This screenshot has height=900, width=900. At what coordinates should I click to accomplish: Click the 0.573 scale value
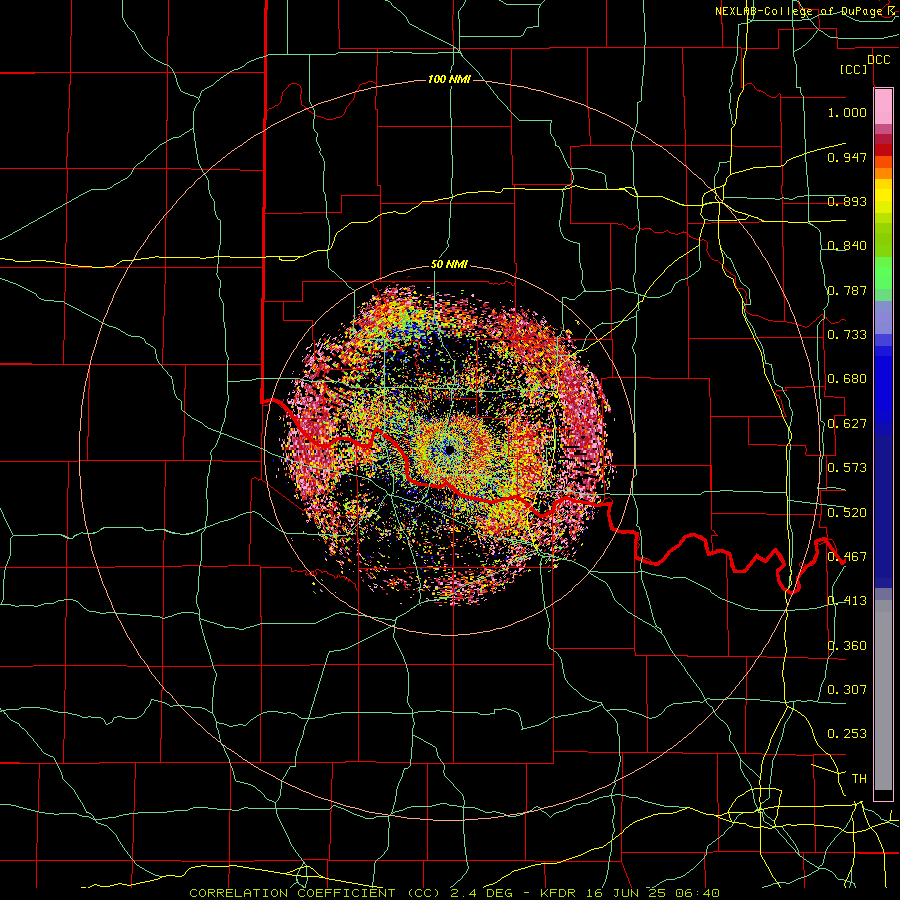[847, 468]
